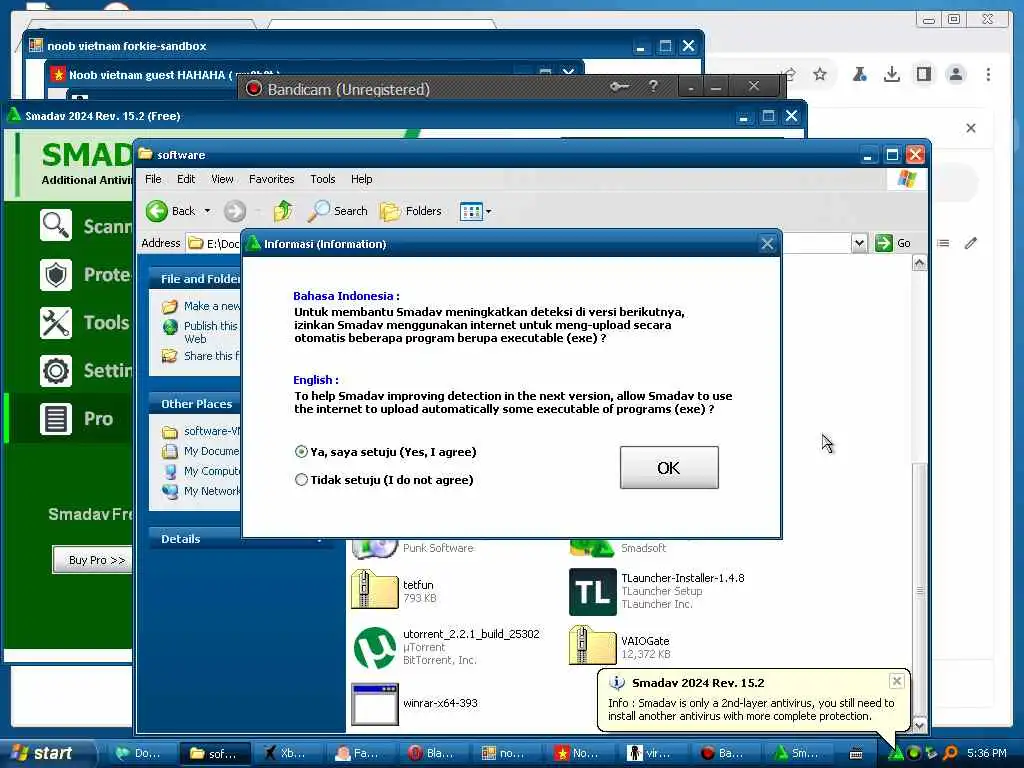Screen dimensions: 1024x768
Task: Open Chrome profile avatar icon
Action: pyautogui.click(x=955, y=74)
